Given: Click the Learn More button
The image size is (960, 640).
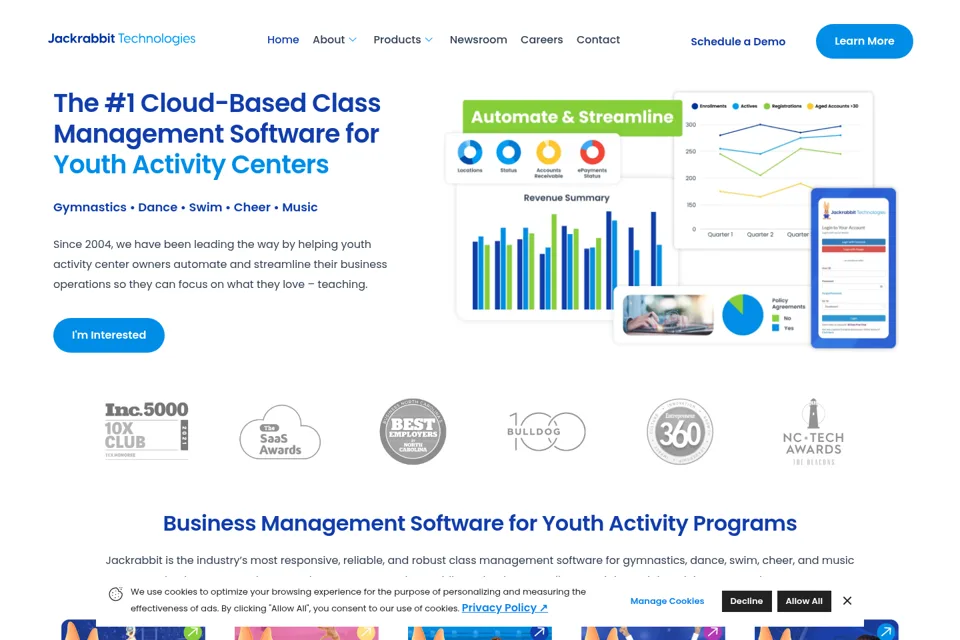Looking at the screenshot, I should (x=864, y=42).
